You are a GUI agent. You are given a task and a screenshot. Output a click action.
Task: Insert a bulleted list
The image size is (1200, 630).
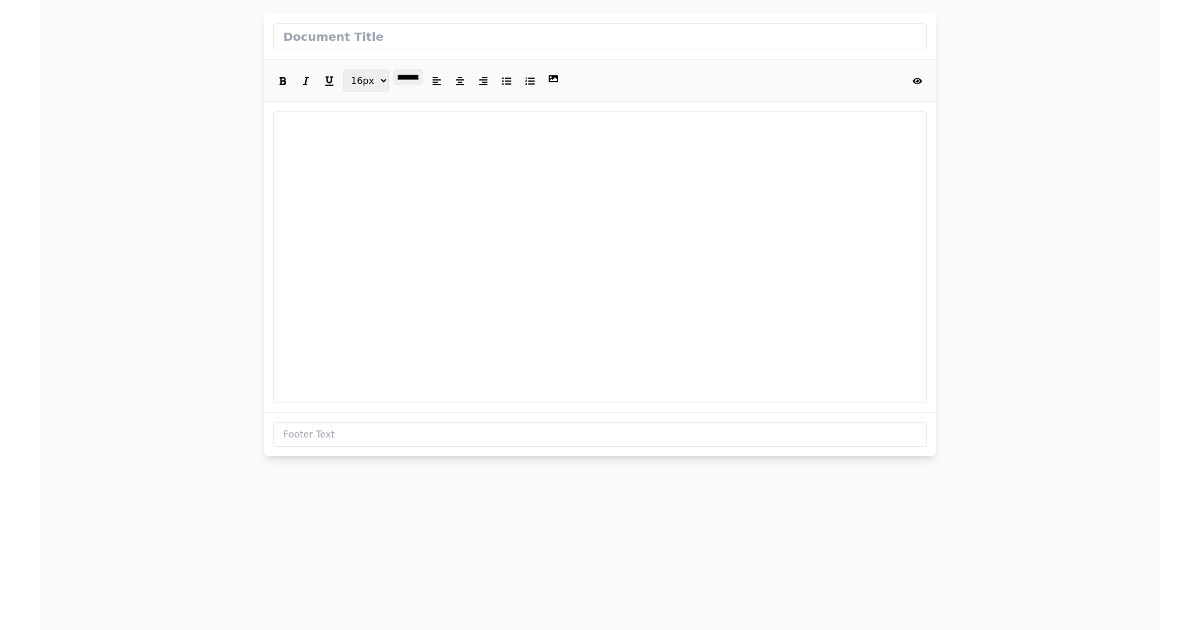click(x=507, y=81)
